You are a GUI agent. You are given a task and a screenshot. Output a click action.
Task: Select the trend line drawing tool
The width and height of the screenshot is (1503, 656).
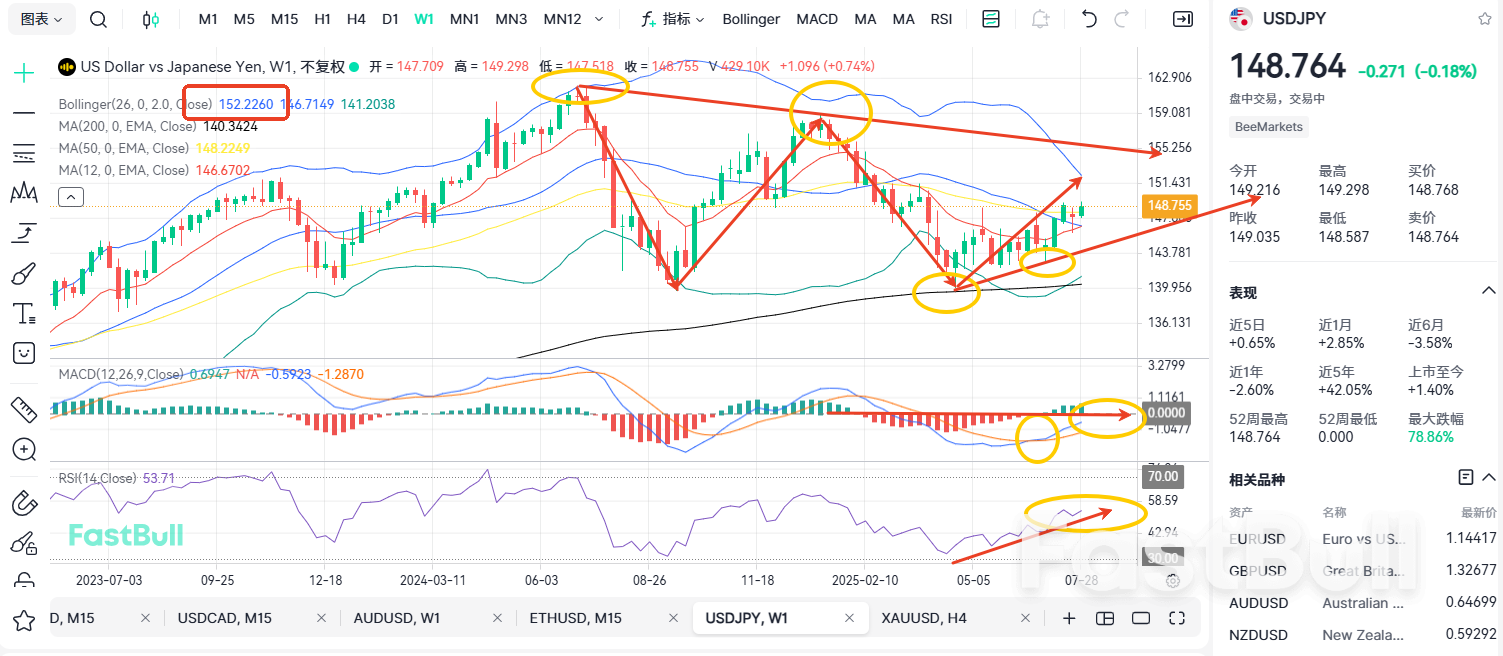pos(23,112)
